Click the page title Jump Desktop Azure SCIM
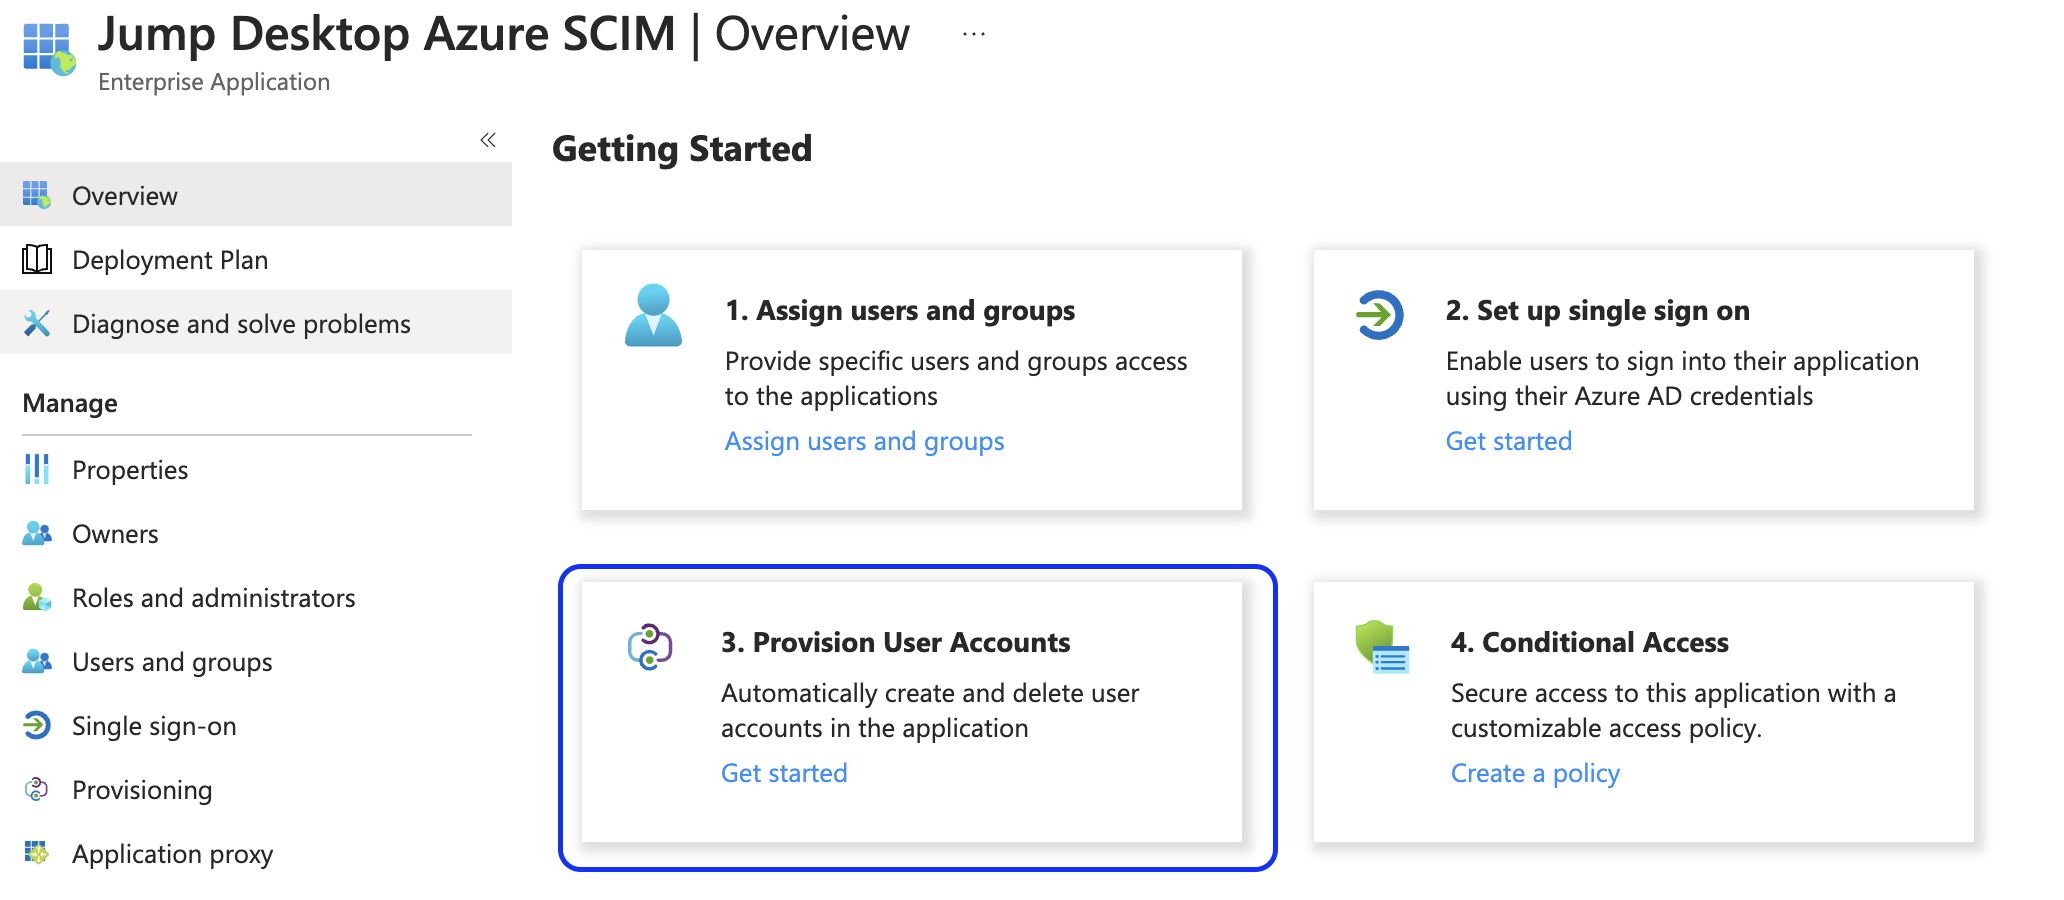Screen dimensions: 2064x900 click(x=386, y=34)
